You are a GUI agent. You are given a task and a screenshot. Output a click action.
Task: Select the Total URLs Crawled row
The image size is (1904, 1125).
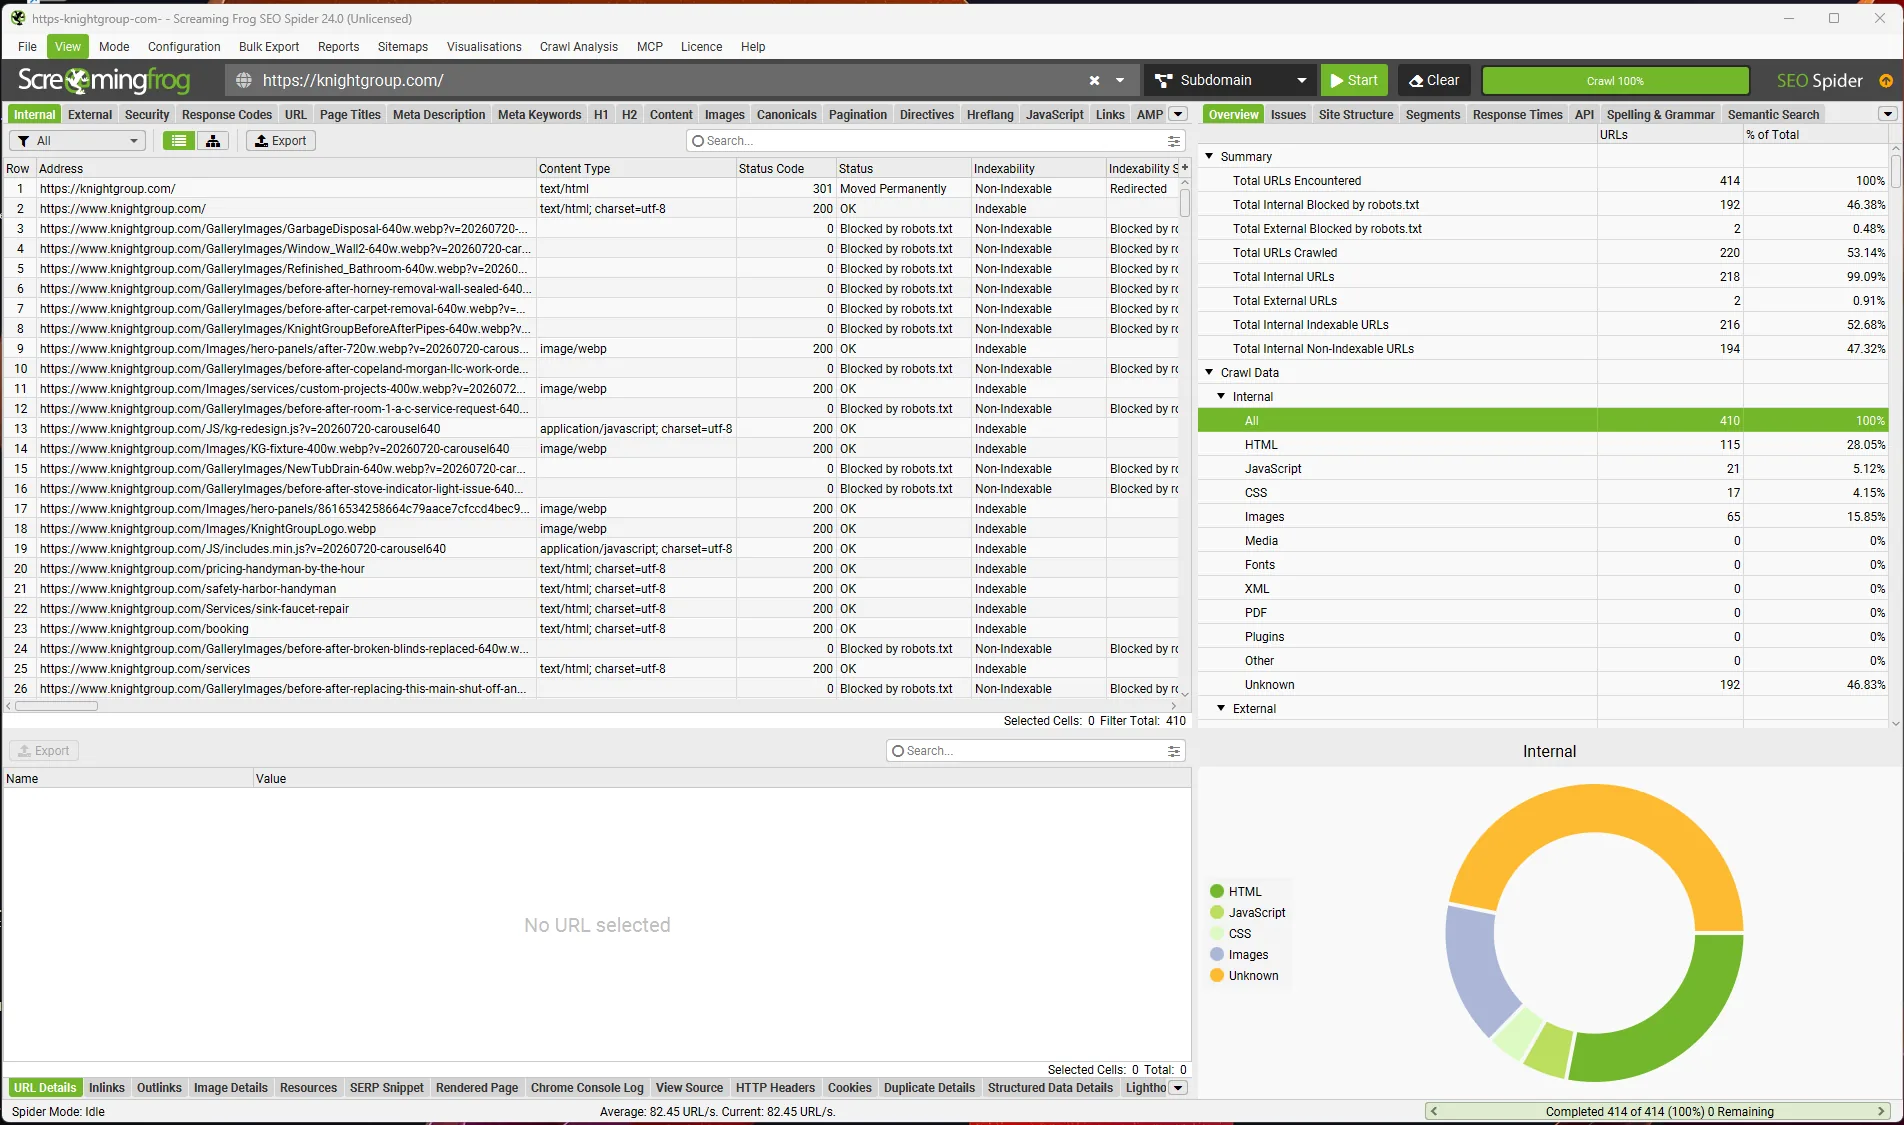point(1543,252)
